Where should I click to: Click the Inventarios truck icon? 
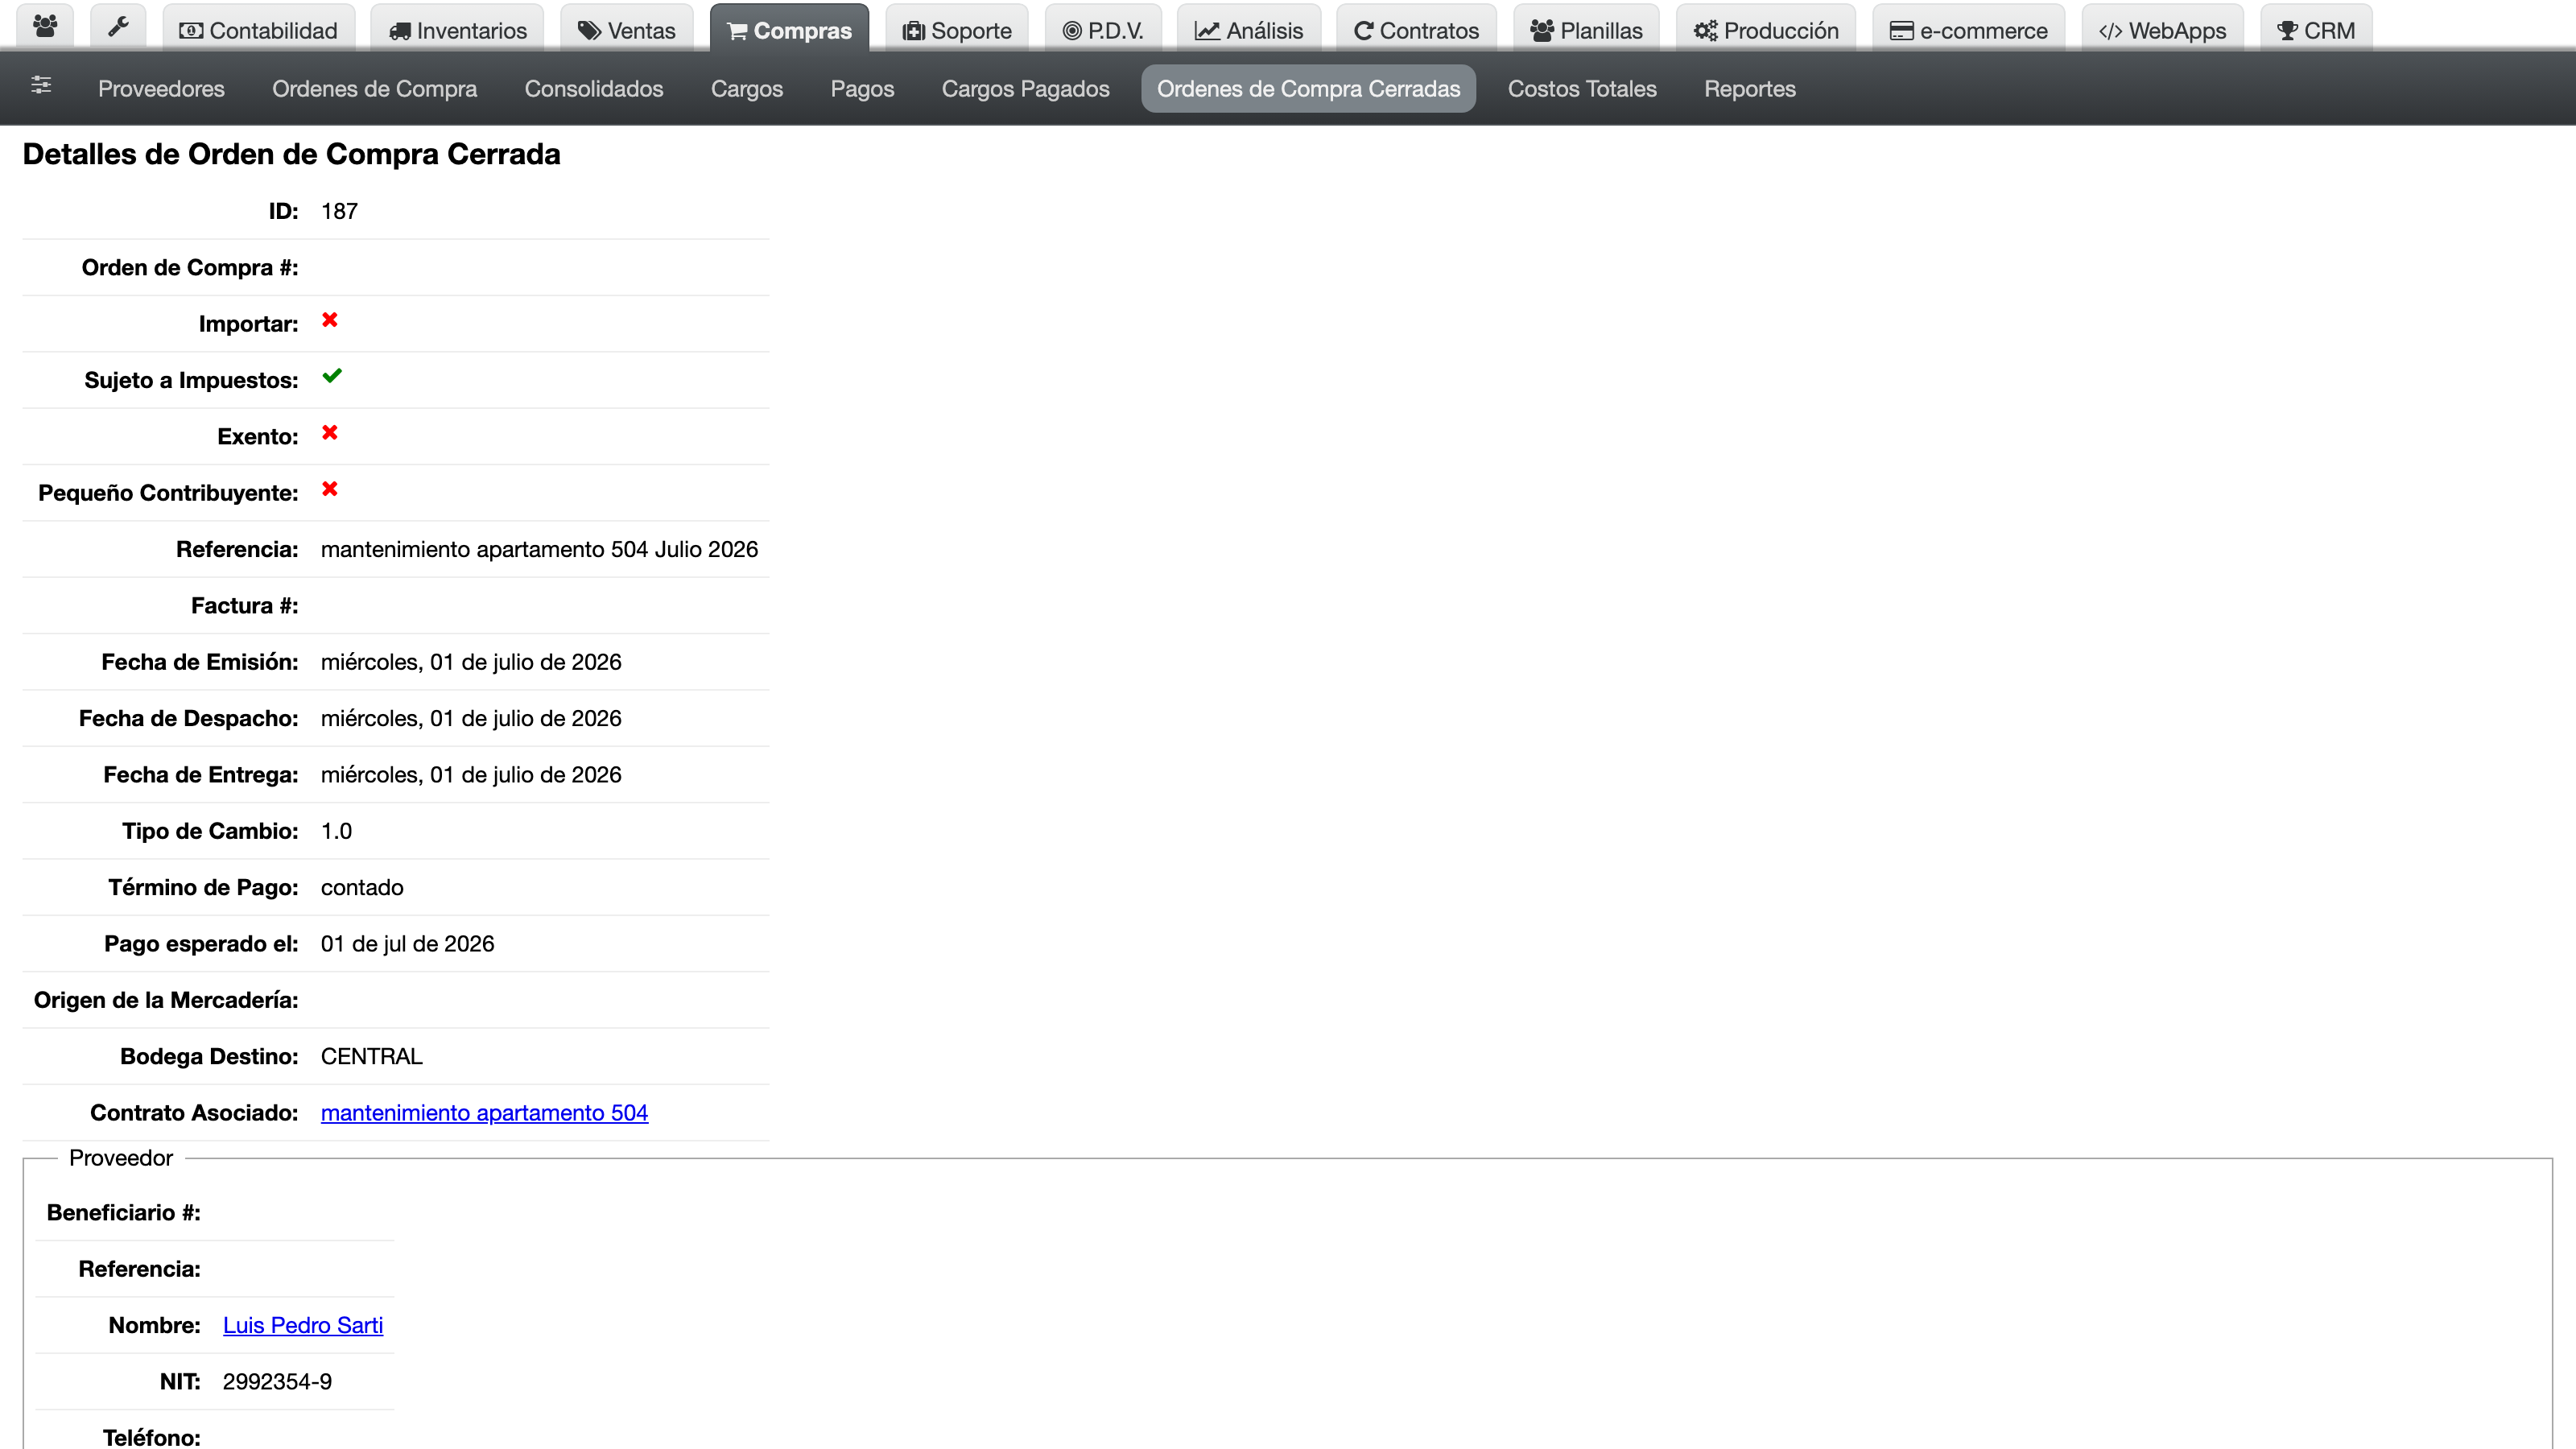(x=400, y=31)
